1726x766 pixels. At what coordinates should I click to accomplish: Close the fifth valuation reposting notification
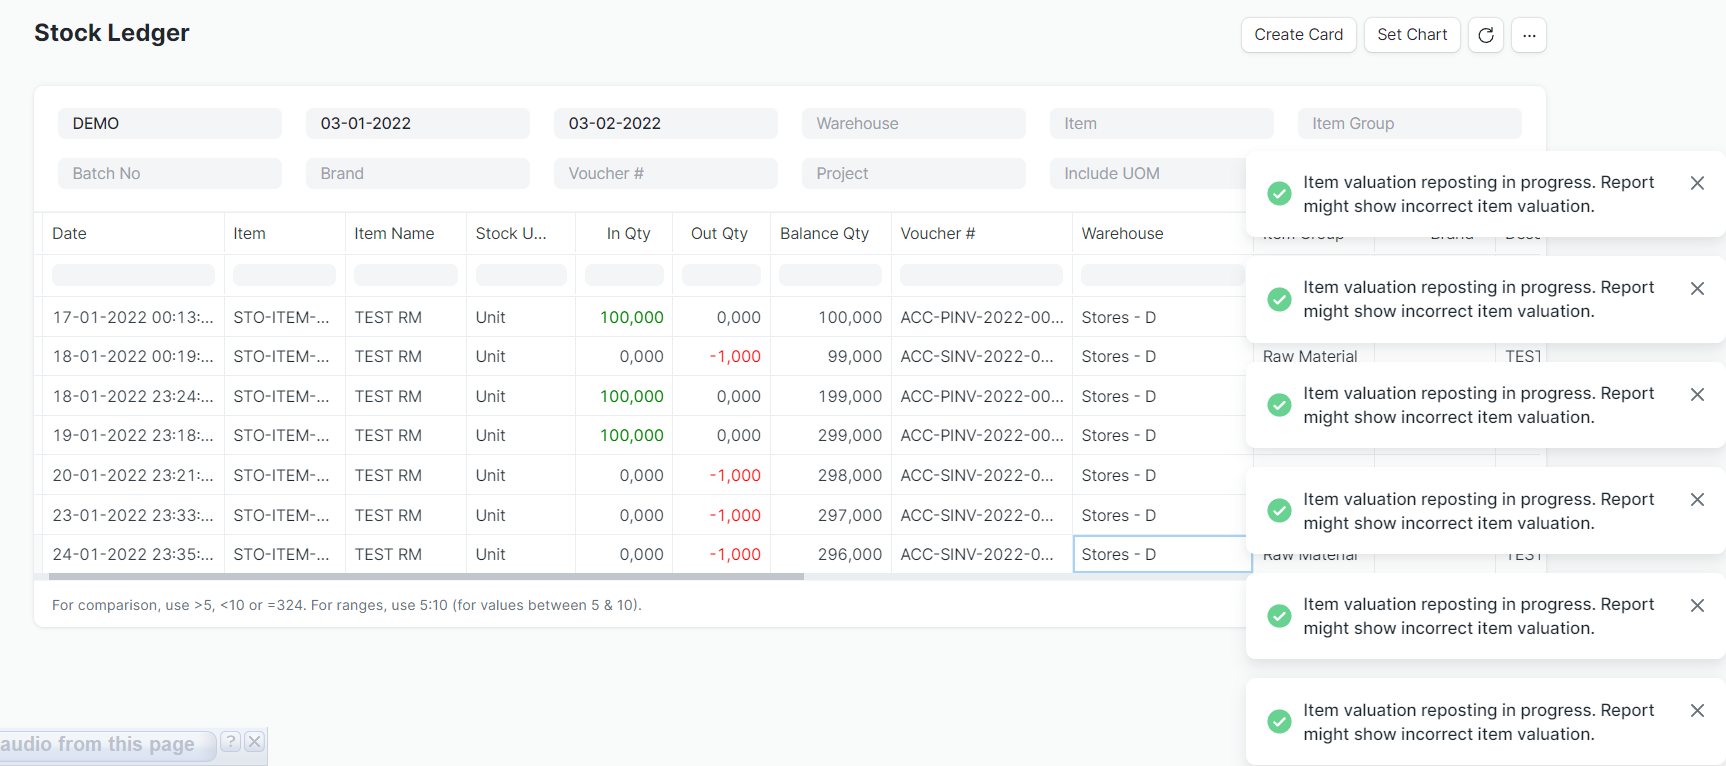click(x=1696, y=605)
